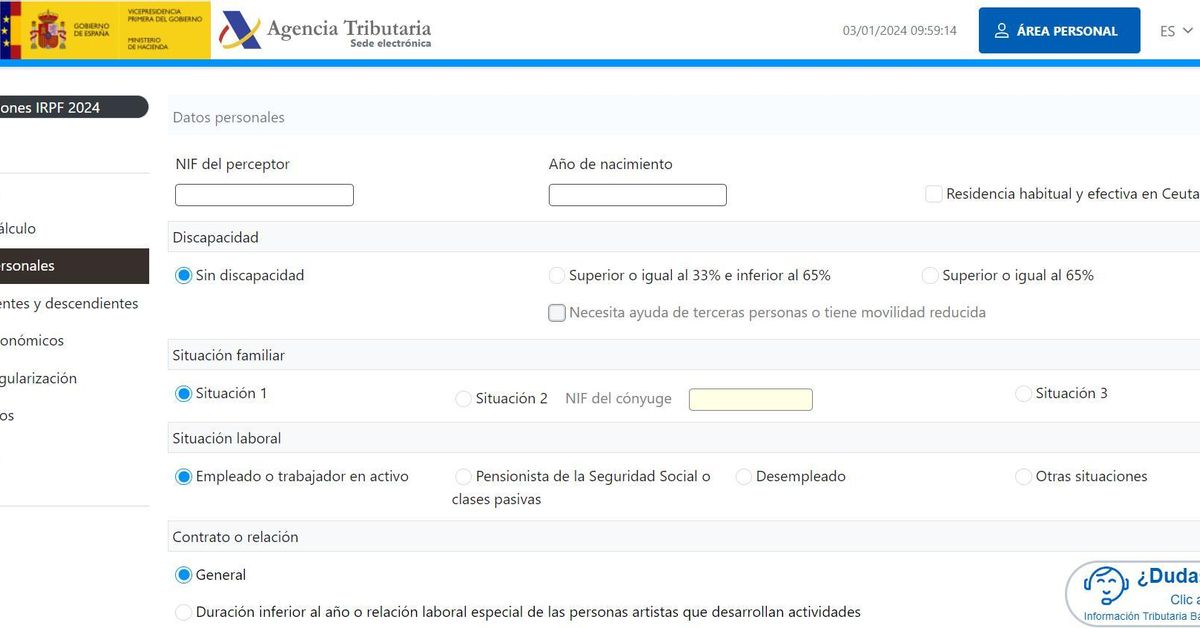Select Situación 2 family option
1200x628 pixels.
click(x=463, y=398)
